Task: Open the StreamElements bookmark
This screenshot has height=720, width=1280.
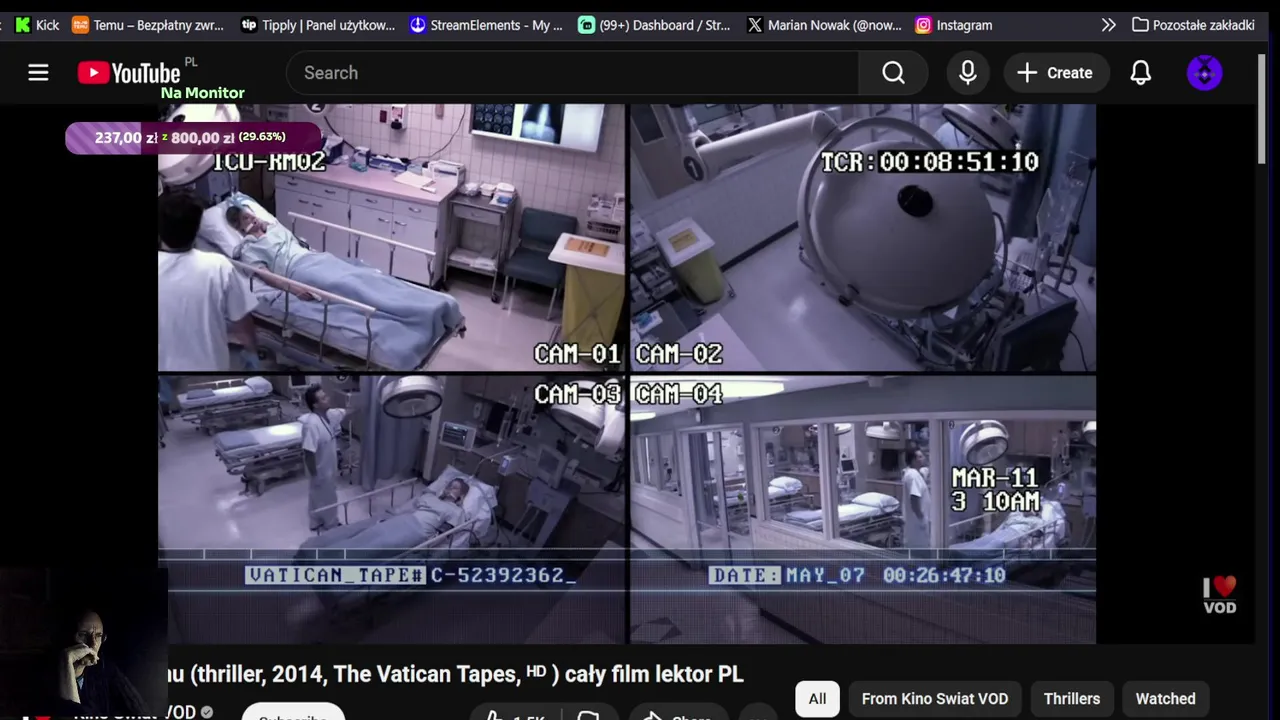Action: tap(486, 25)
